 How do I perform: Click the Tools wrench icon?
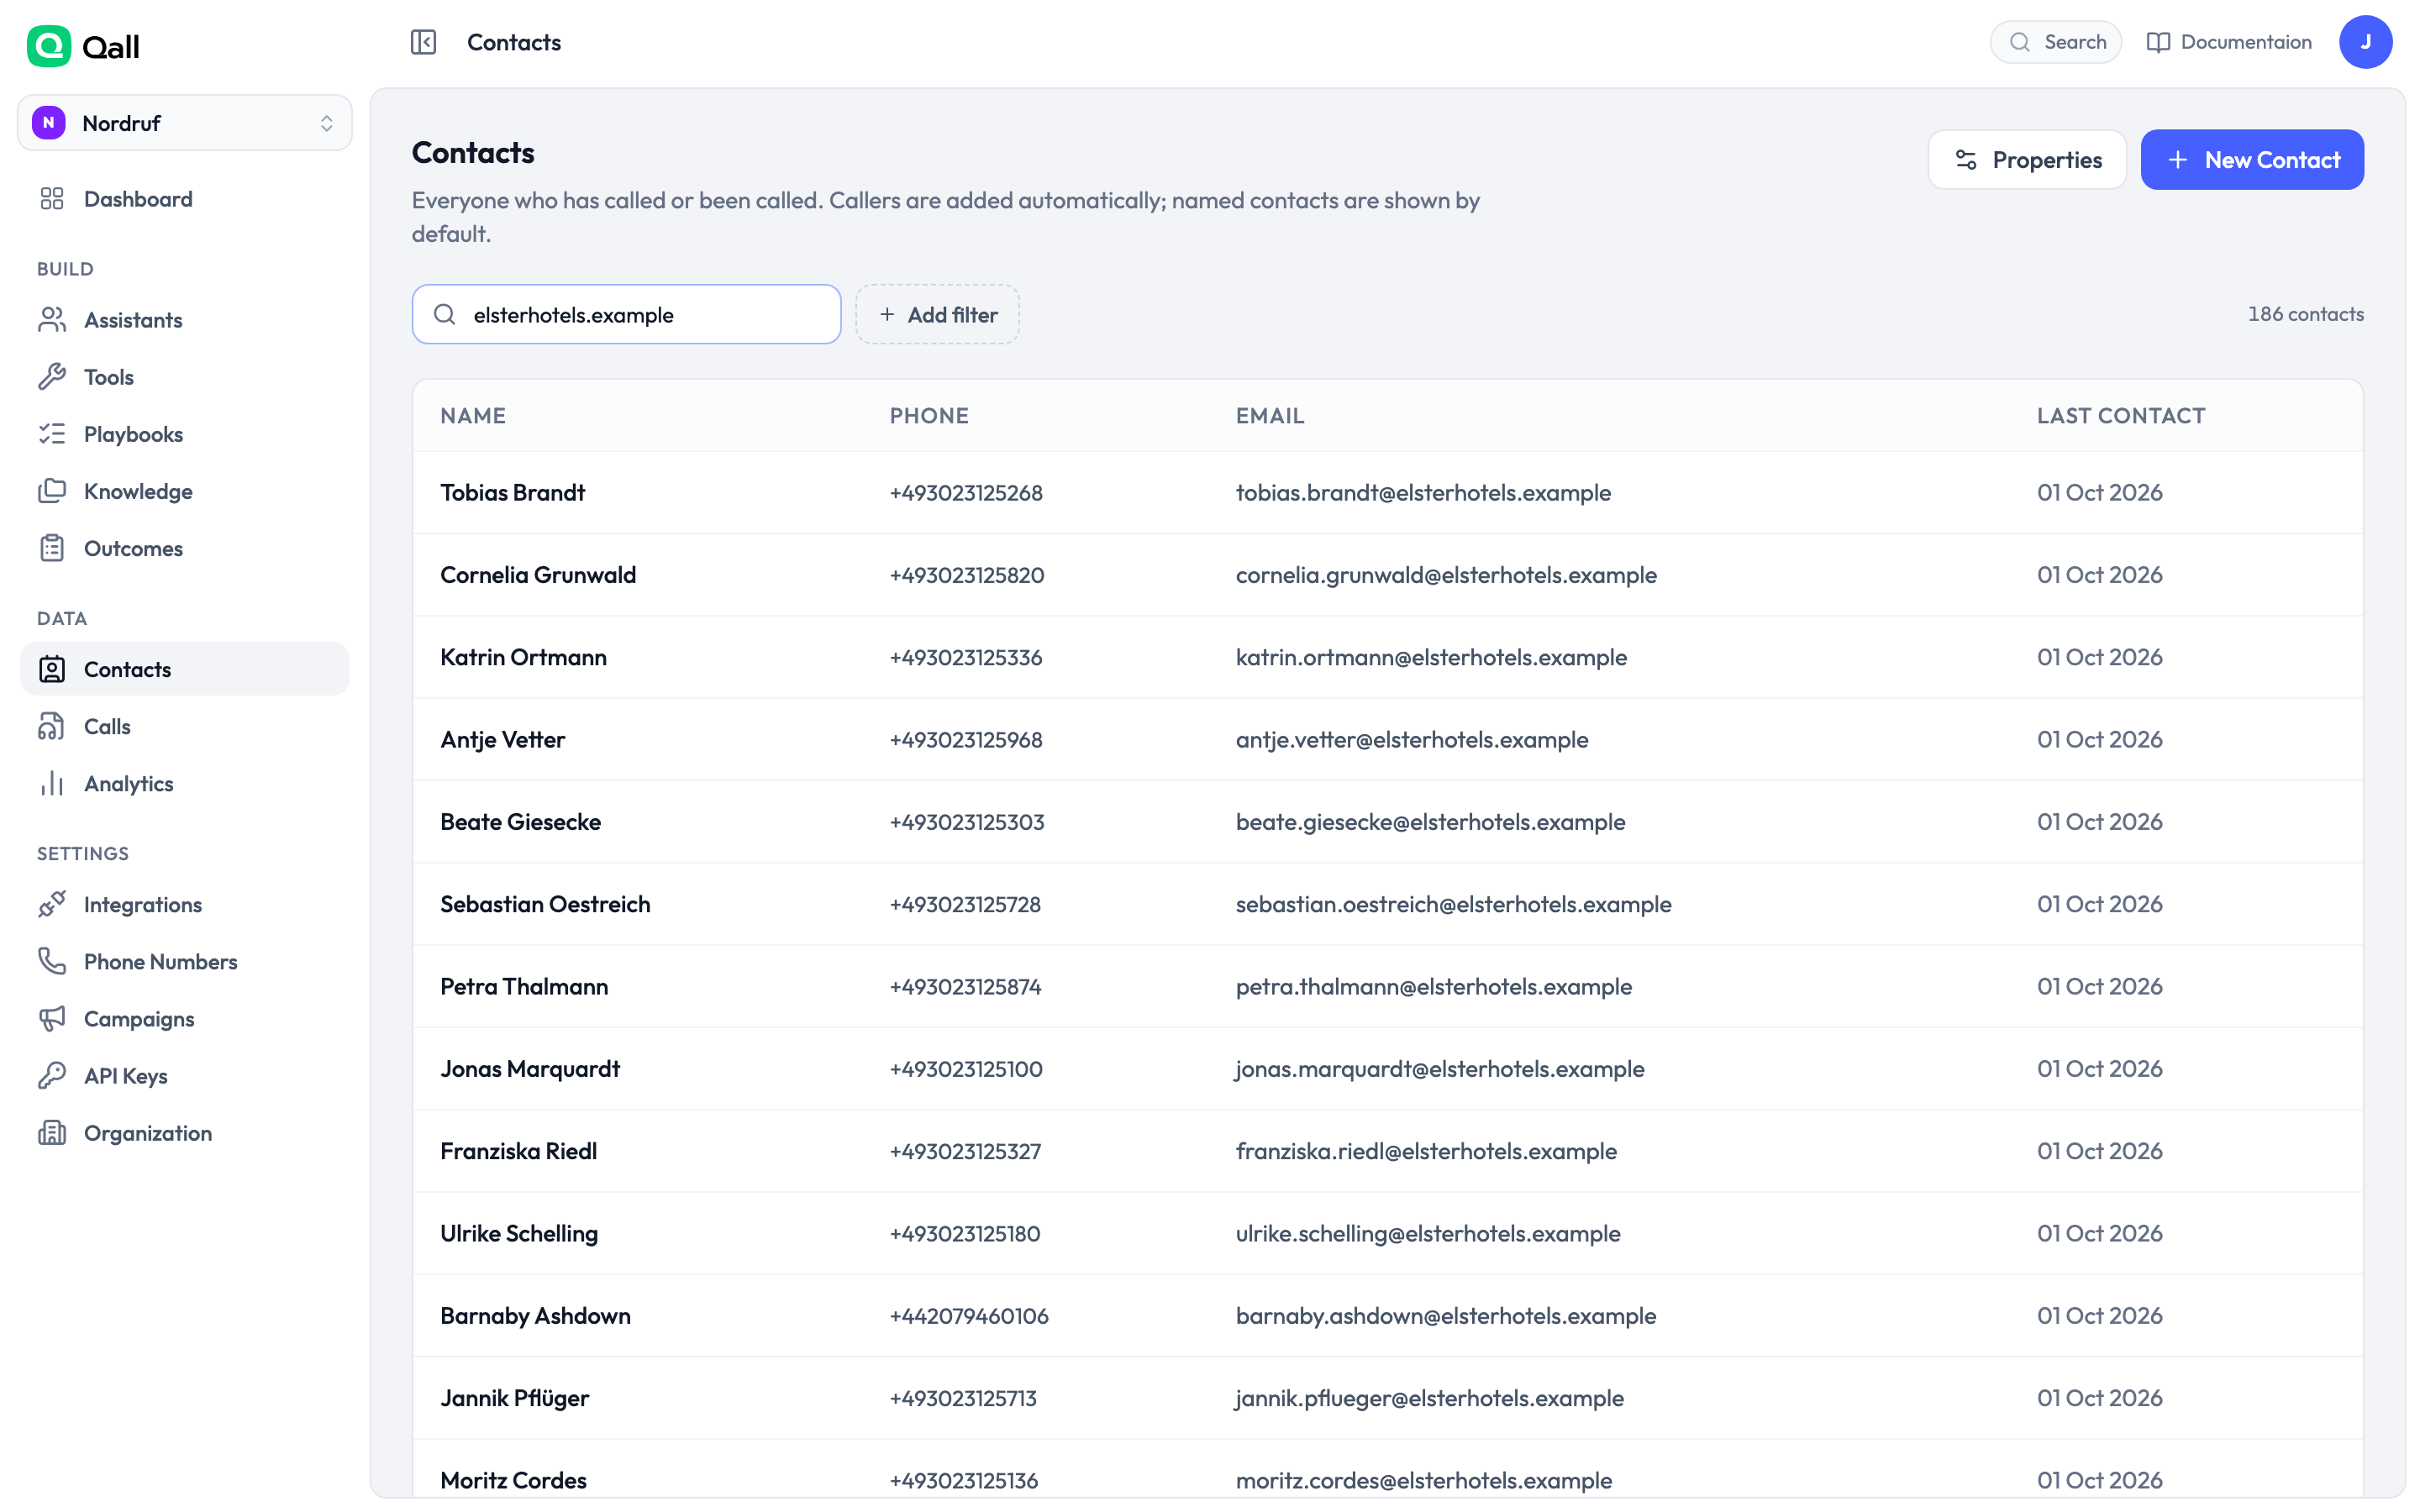(52, 377)
